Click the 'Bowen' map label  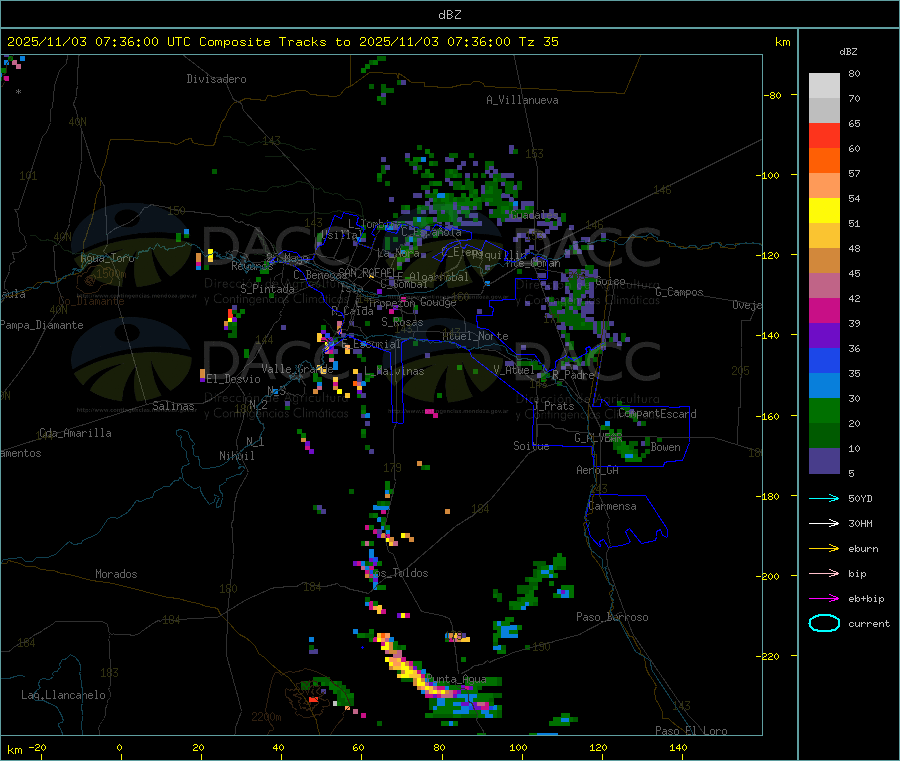click(665, 447)
